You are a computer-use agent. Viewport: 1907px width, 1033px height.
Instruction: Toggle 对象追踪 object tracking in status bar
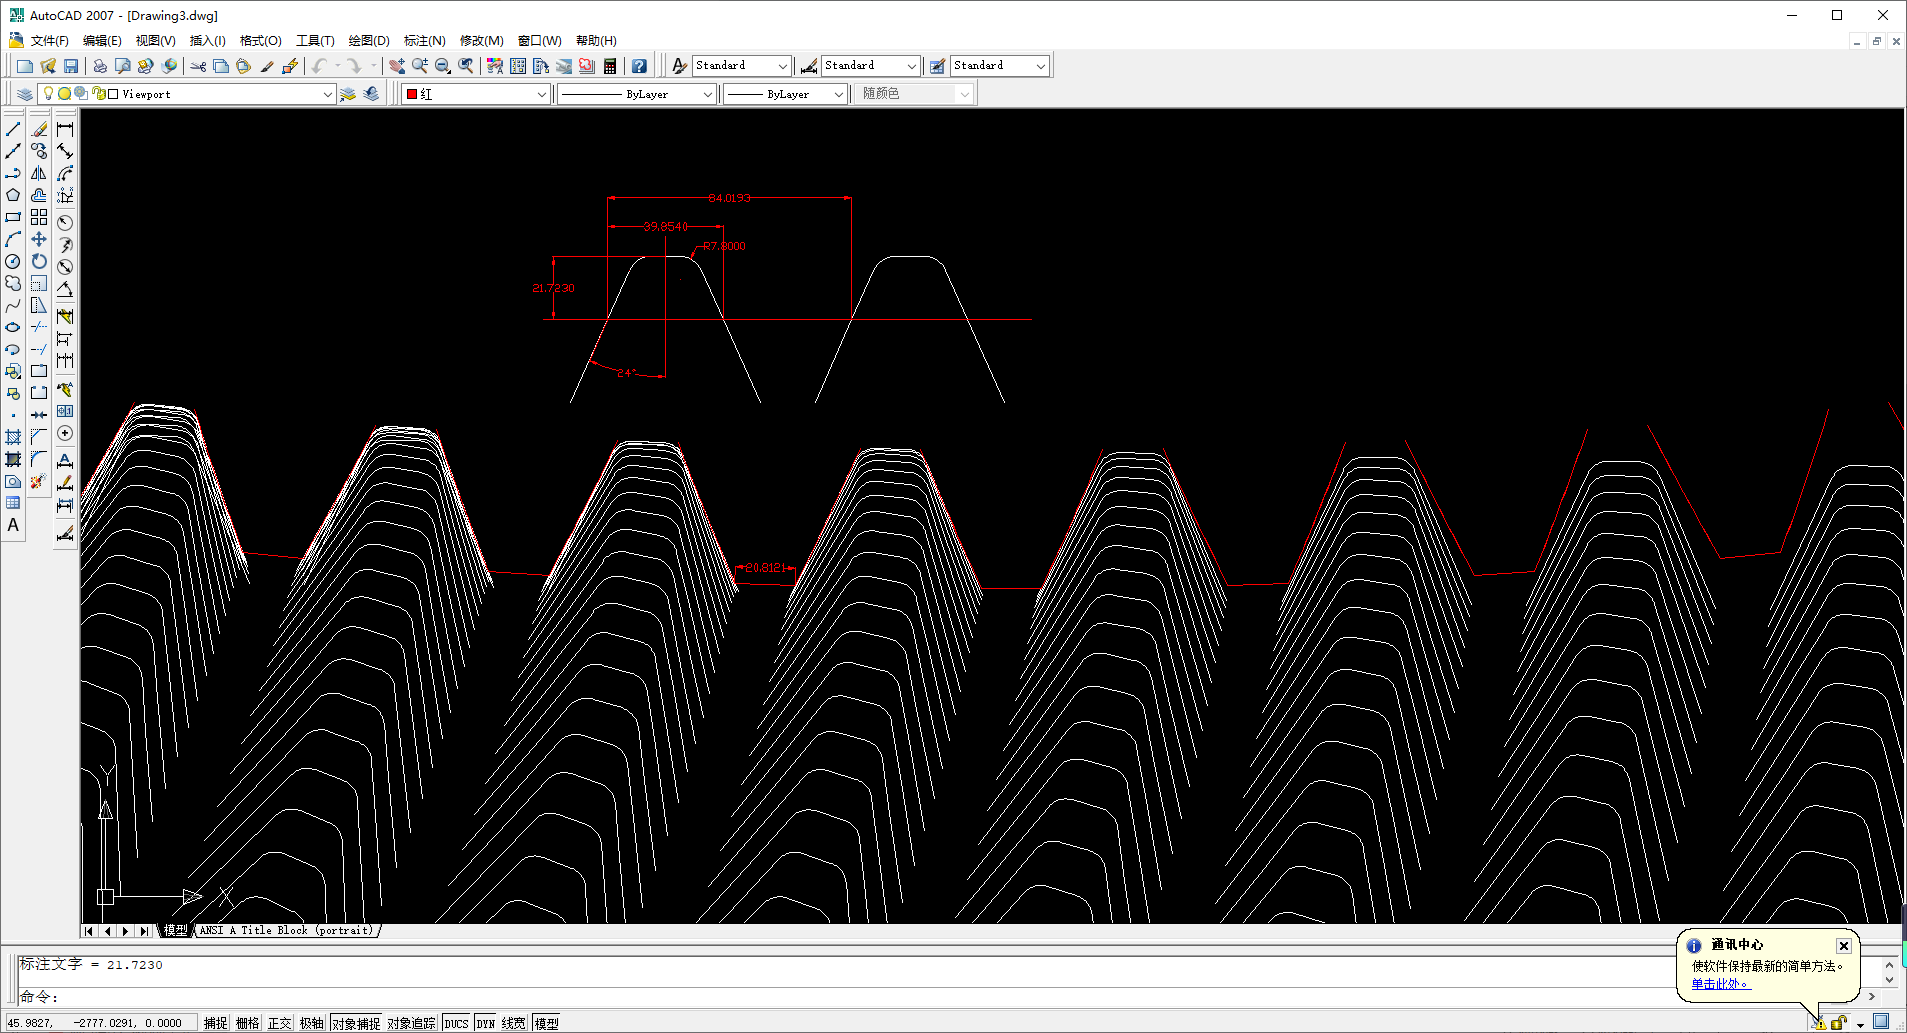click(x=411, y=1023)
